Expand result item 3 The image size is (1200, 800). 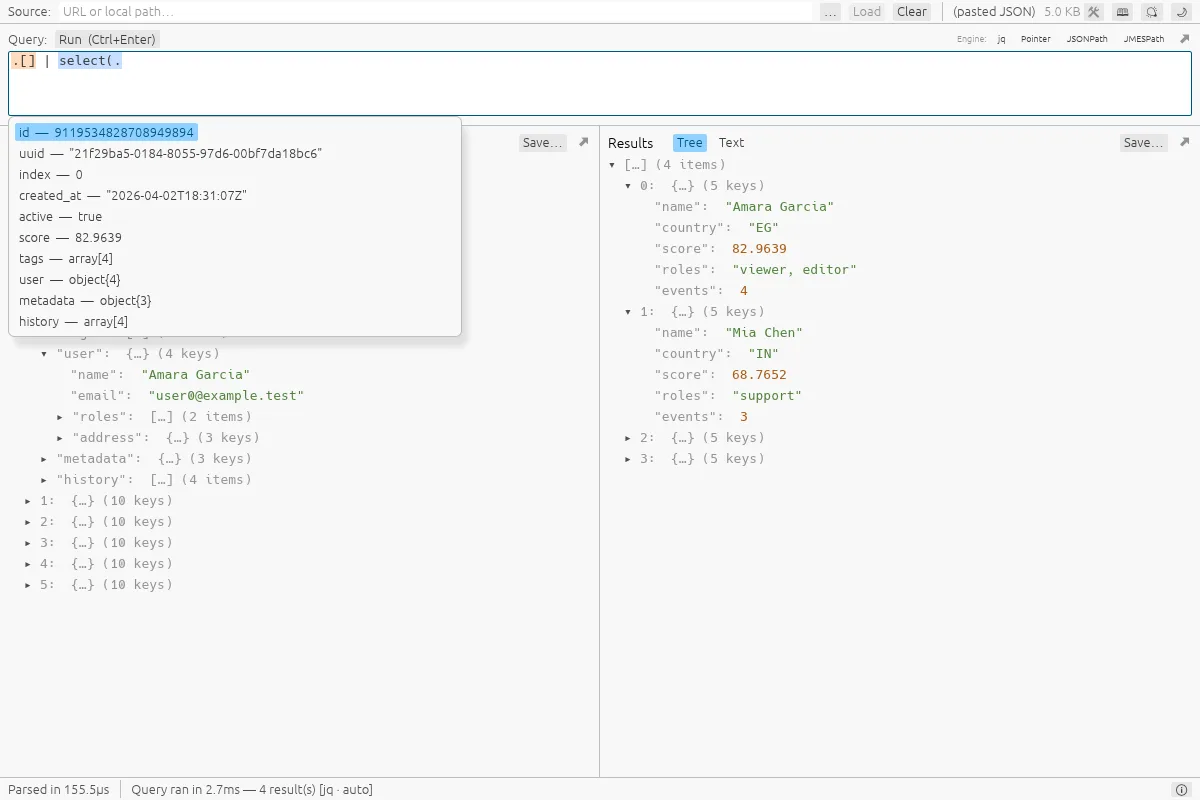tap(628, 459)
